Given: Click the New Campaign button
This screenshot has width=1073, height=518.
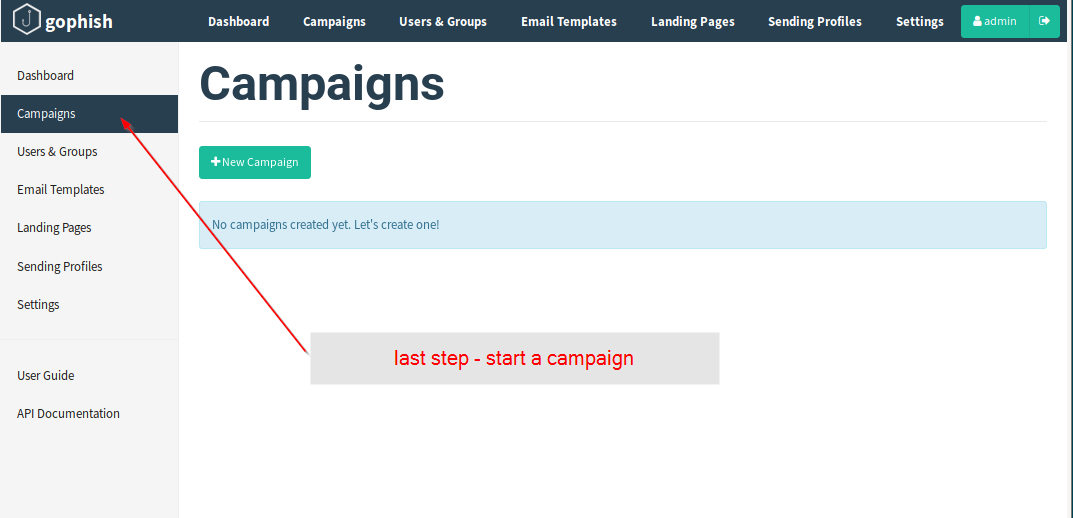Looking at the screenshot, I should [255, 162].
